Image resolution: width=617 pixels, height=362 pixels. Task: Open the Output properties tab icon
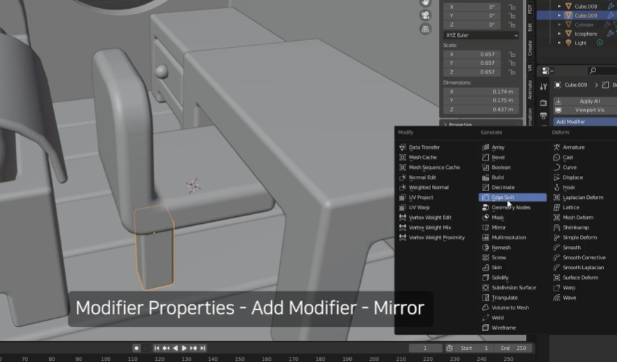click(543, 116)
